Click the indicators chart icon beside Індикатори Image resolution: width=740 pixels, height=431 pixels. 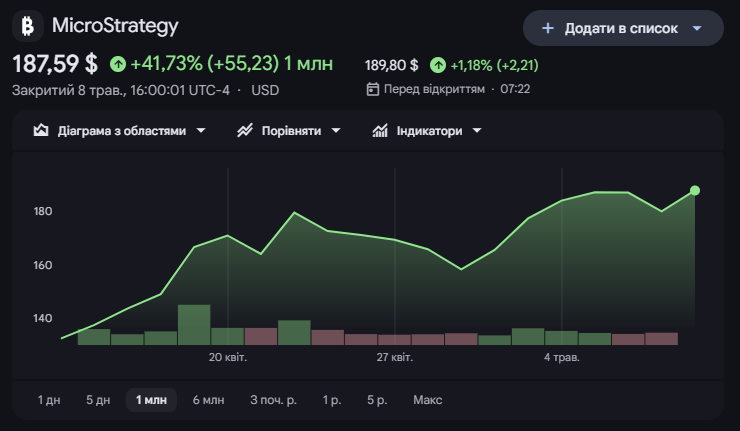(380, 130)
